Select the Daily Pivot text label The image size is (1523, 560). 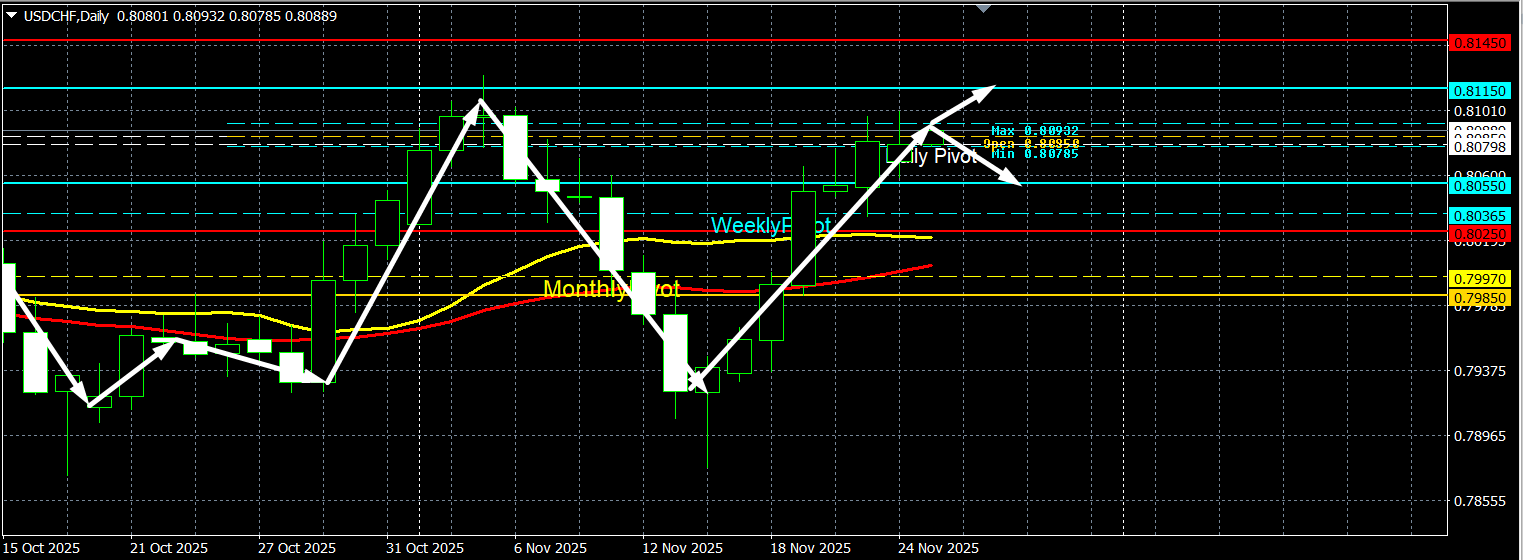[931, 156]
